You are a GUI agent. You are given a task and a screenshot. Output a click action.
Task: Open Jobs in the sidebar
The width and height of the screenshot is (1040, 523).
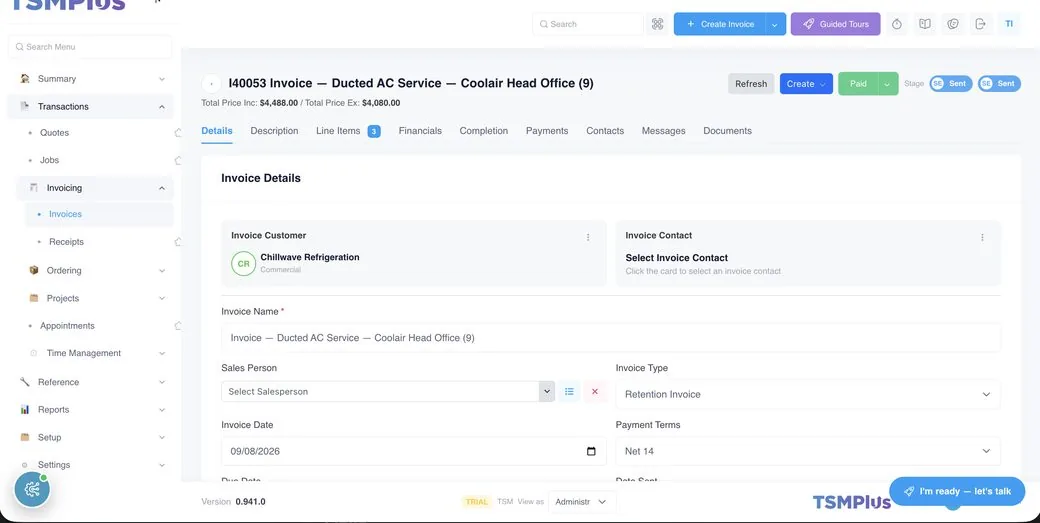point(49,160)
